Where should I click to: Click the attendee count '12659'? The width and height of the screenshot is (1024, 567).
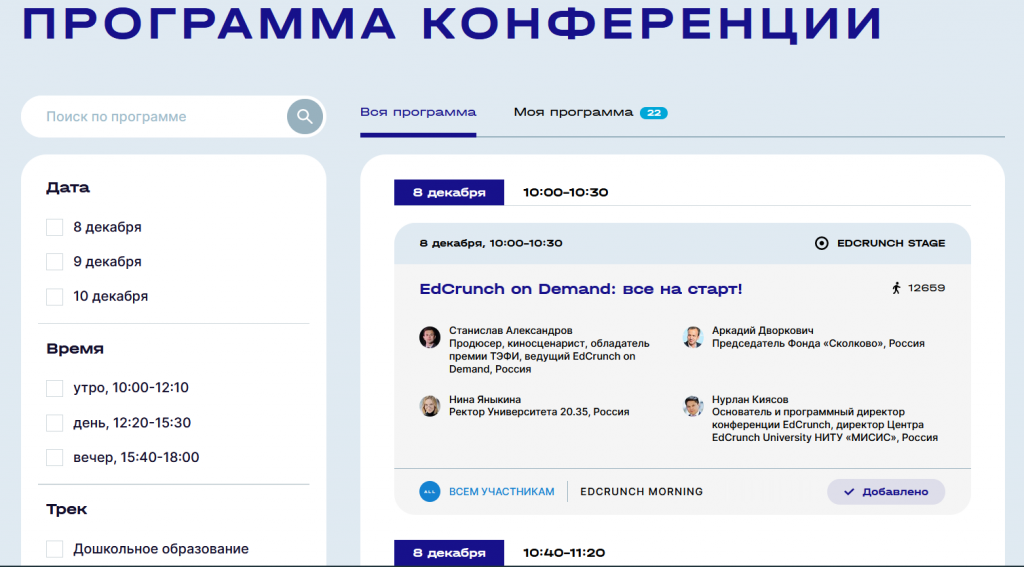pos(927,288)
